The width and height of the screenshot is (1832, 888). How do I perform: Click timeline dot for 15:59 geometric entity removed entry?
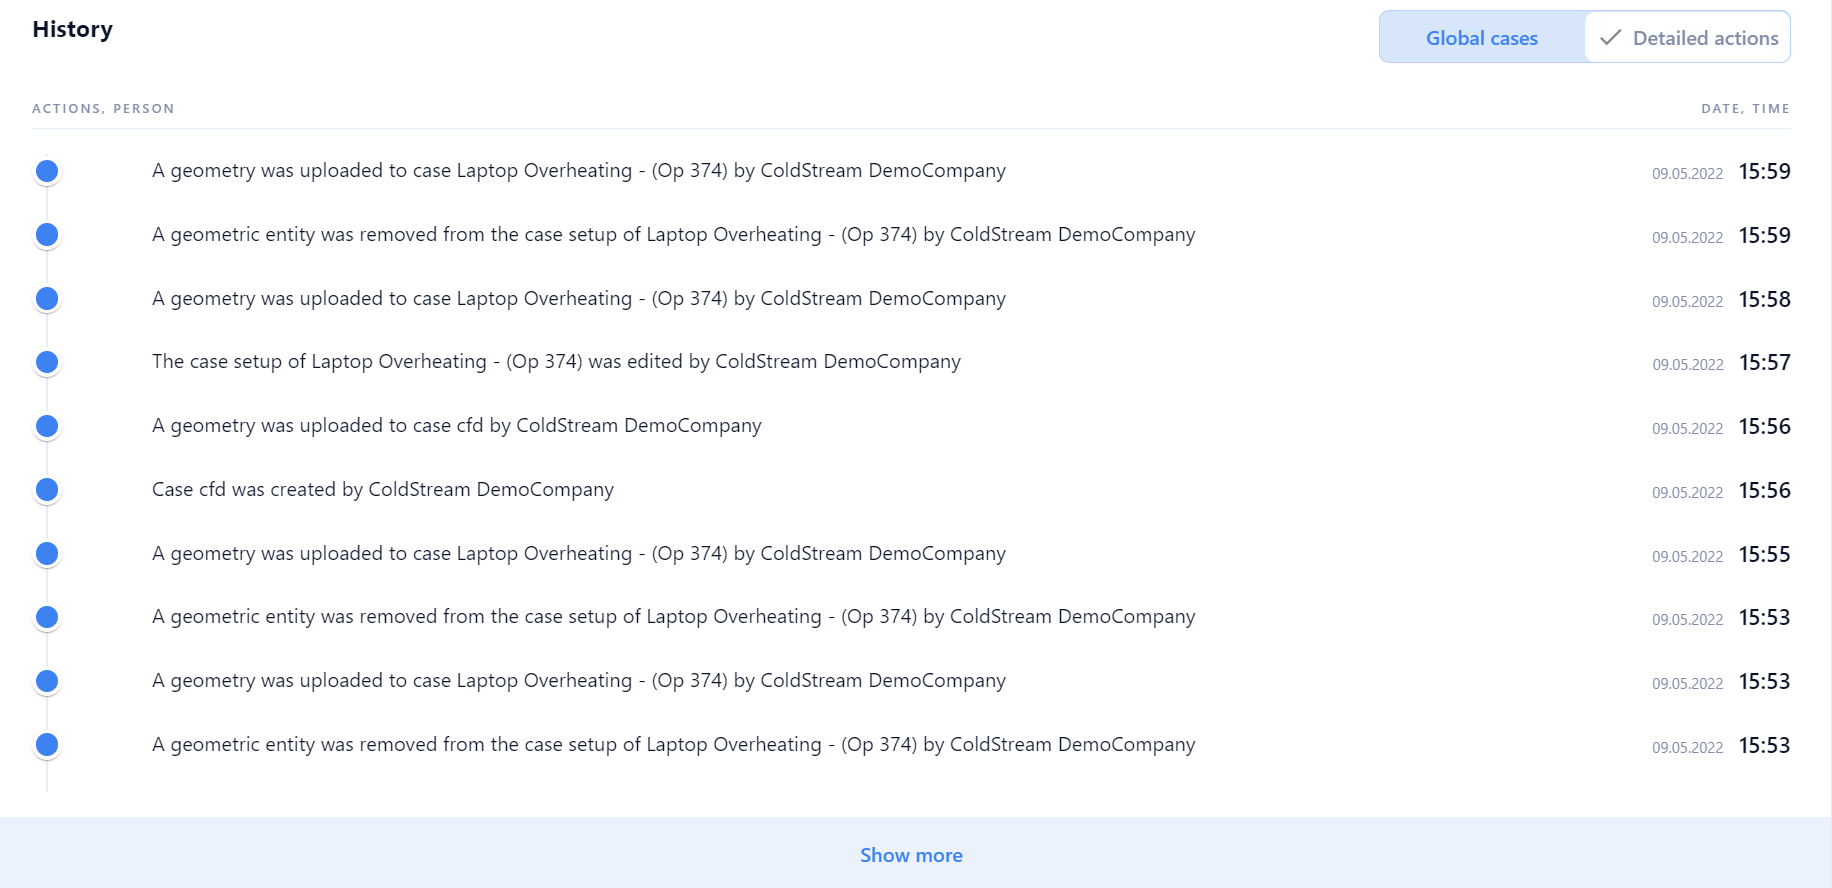(47, 235)
